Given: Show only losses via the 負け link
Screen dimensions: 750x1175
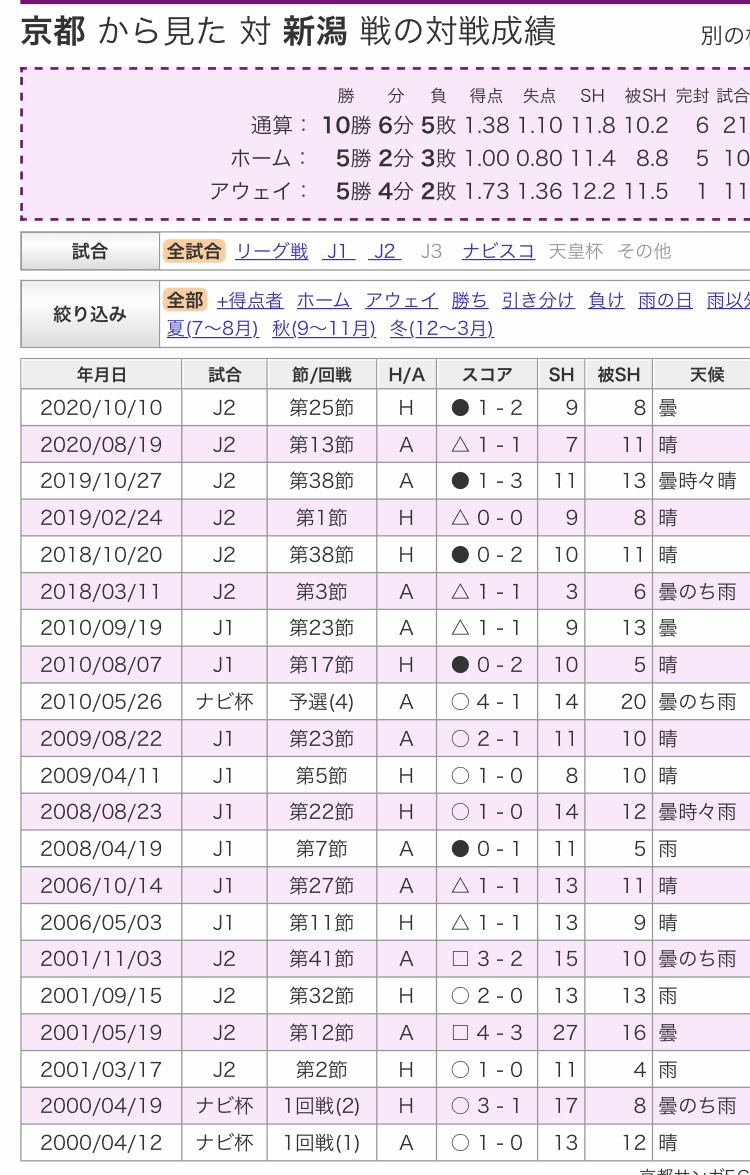Looking at the screenshot, I should point(606,300).
